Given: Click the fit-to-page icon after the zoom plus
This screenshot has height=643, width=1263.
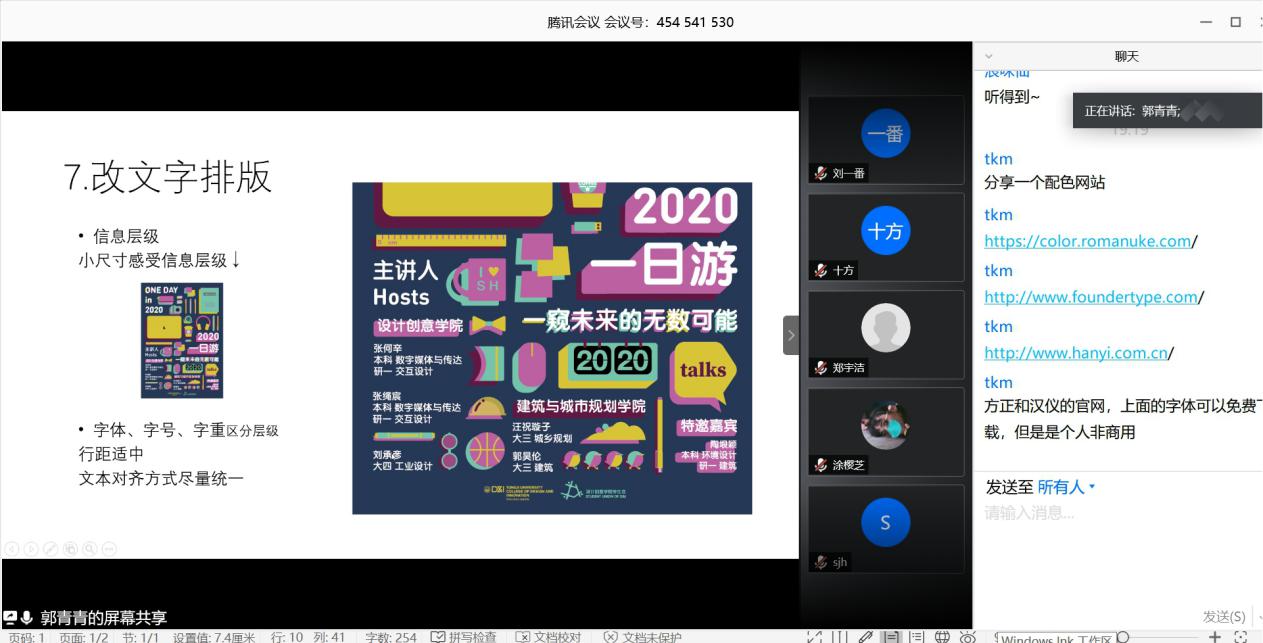Looking at the screenshot, I should point(1241,637).
